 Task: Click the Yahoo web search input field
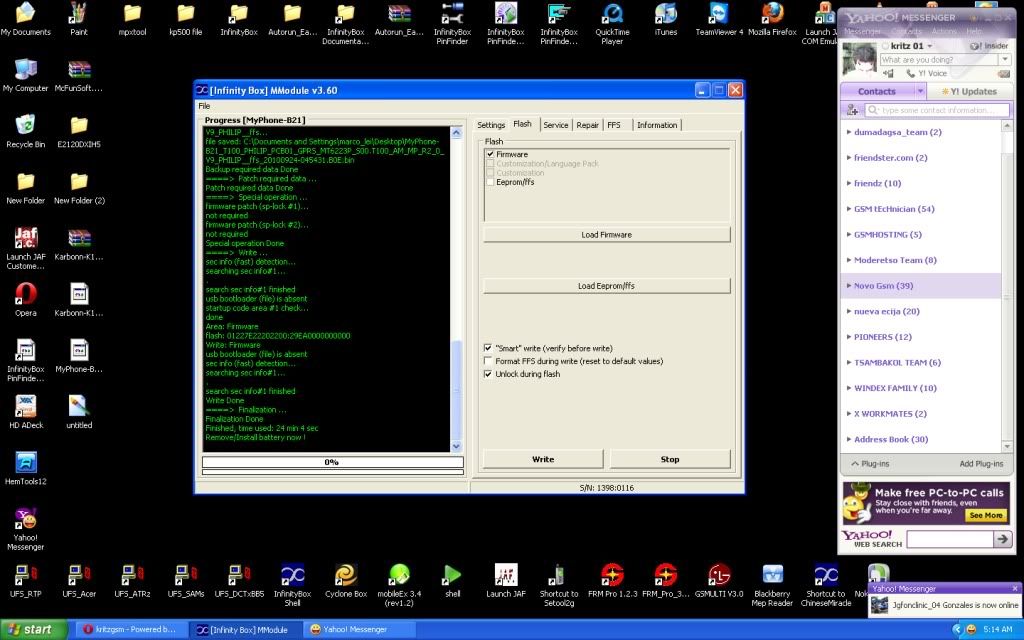[950, 539]
